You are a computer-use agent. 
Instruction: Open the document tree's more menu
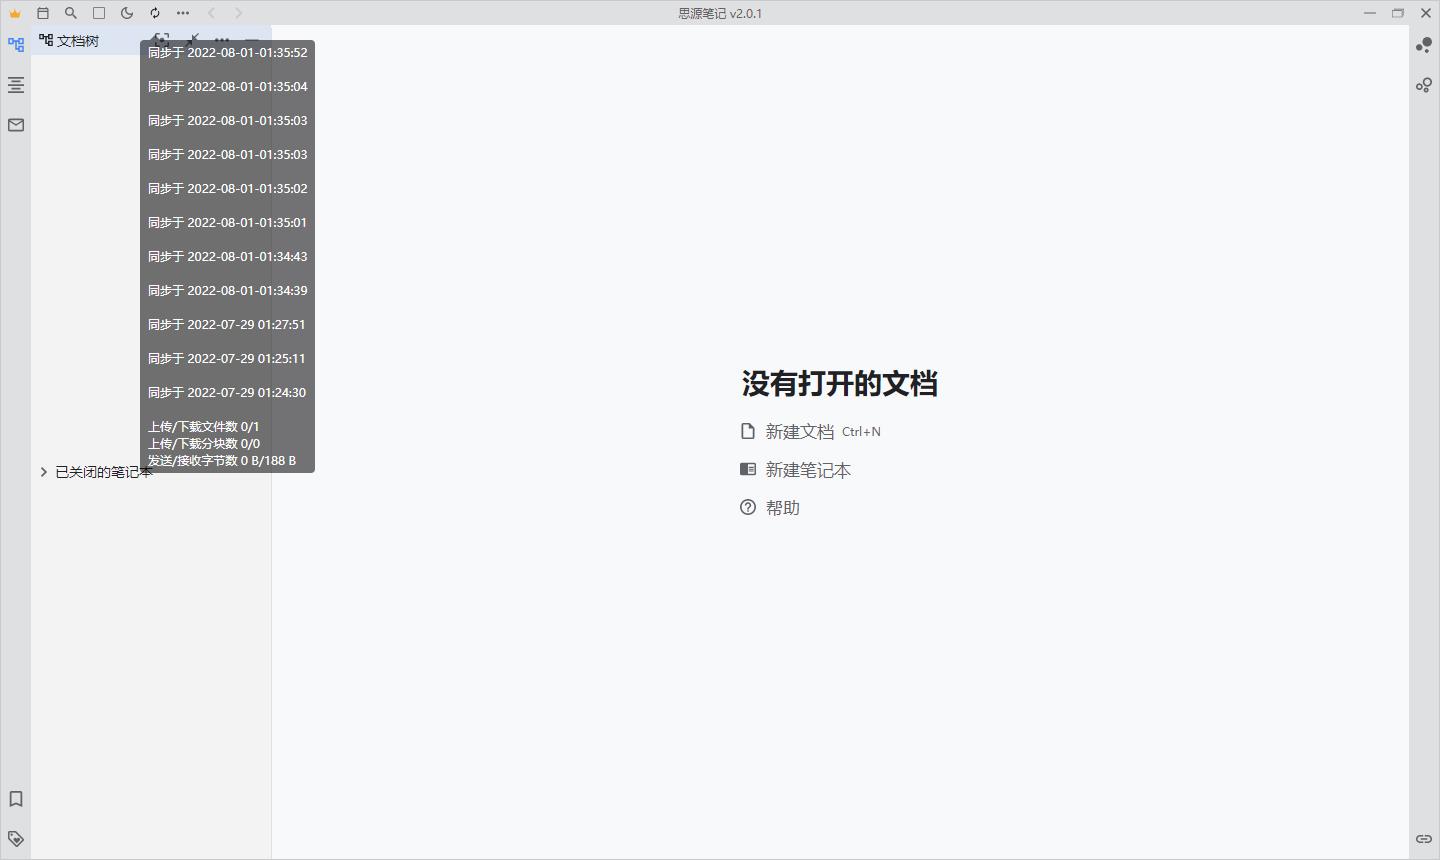pos(222,38)
